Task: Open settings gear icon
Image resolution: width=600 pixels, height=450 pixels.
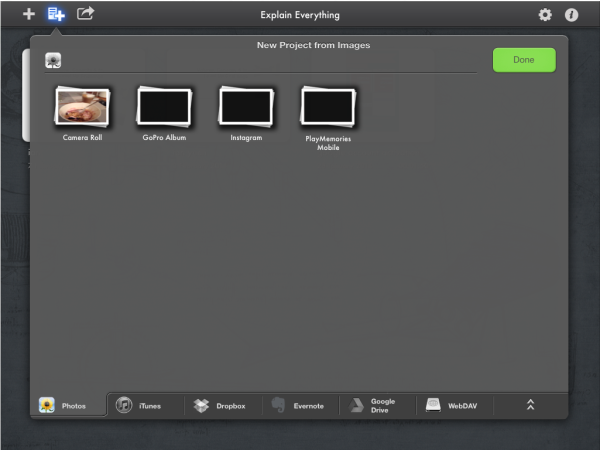Action: click(x=545, y=15)
